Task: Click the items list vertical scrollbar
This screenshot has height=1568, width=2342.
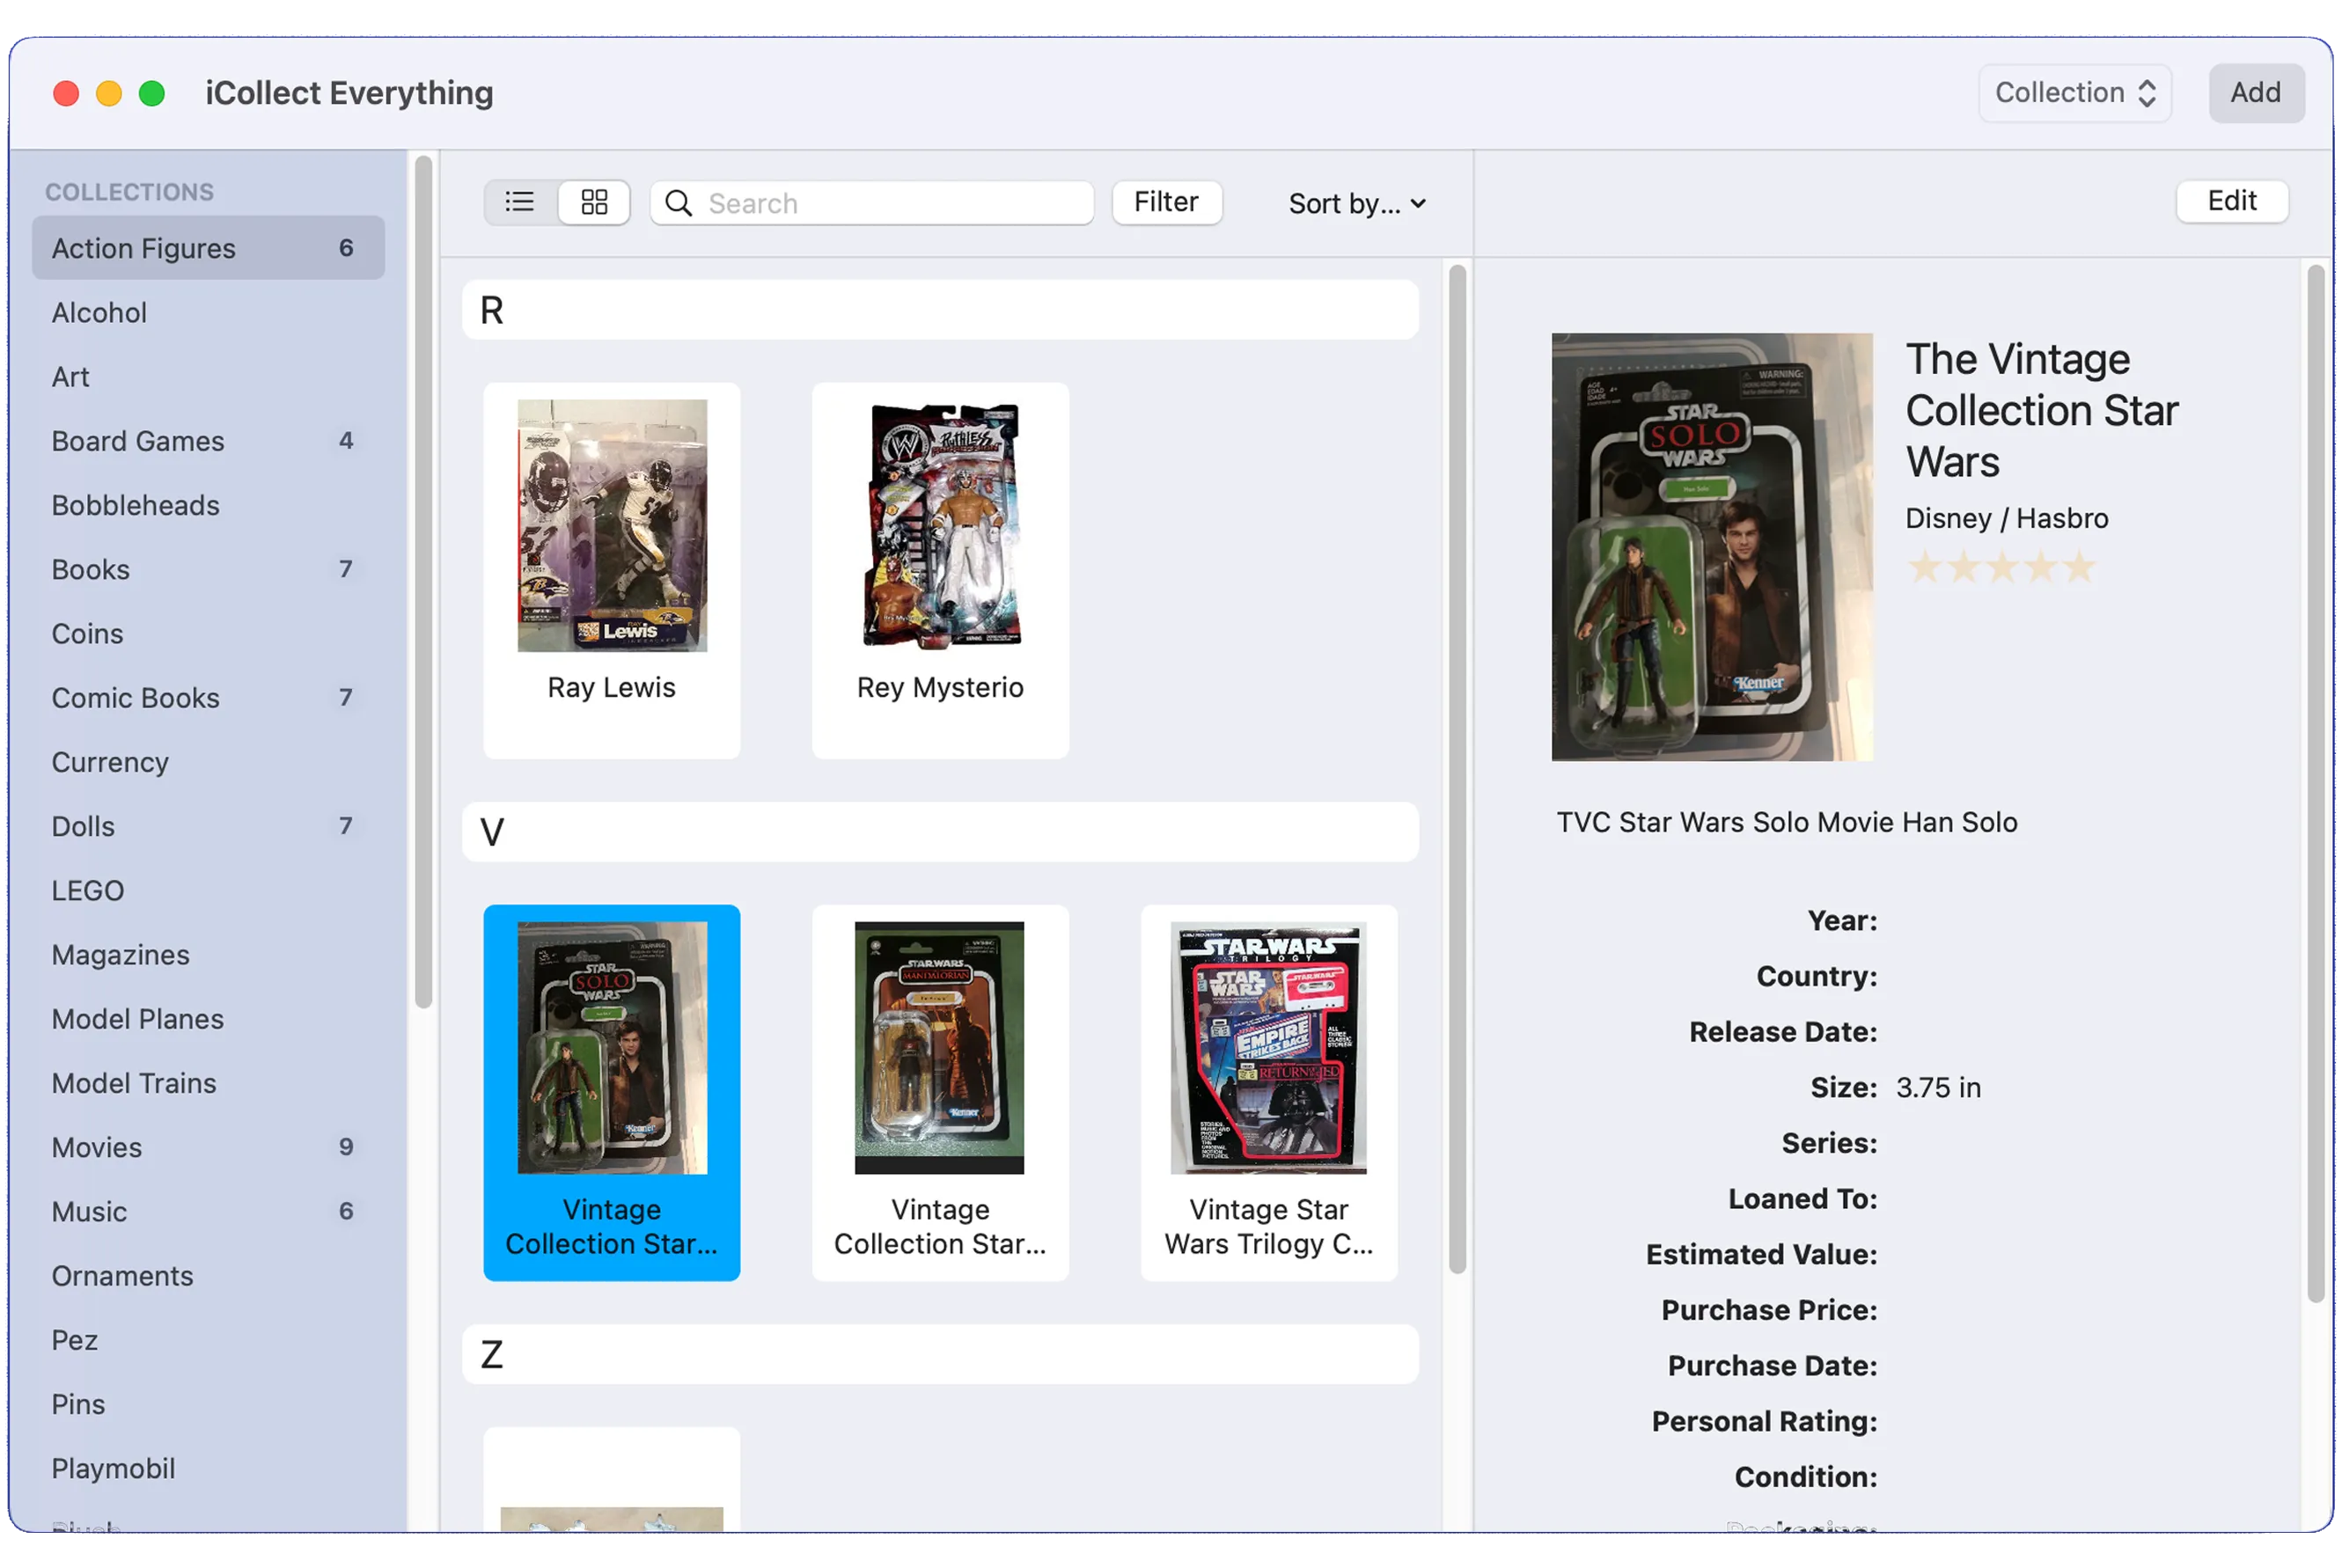Action: coord(1457,768)
